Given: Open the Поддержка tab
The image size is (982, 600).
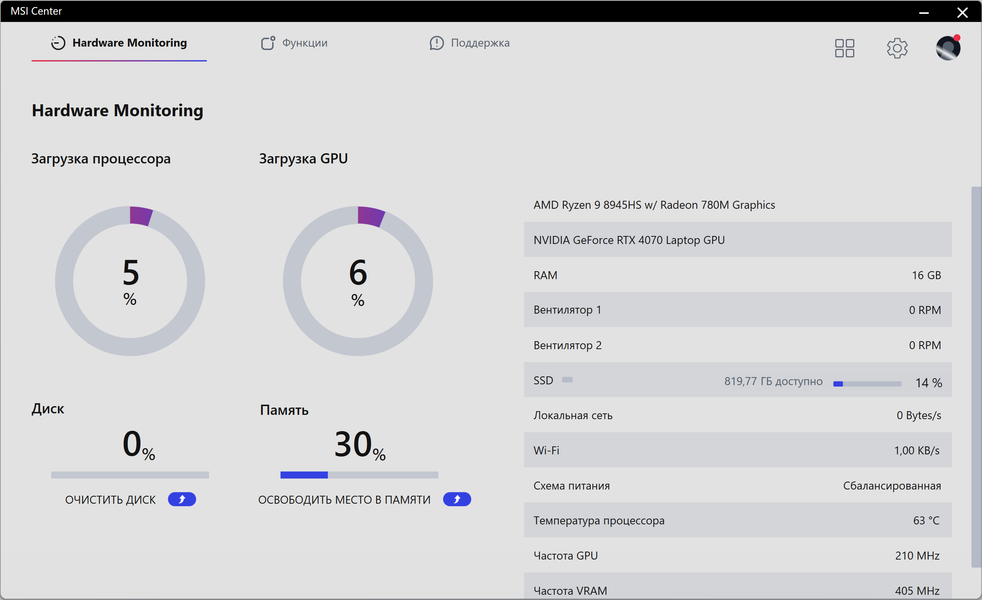Looking at the screenshot, I should (480, 43).
